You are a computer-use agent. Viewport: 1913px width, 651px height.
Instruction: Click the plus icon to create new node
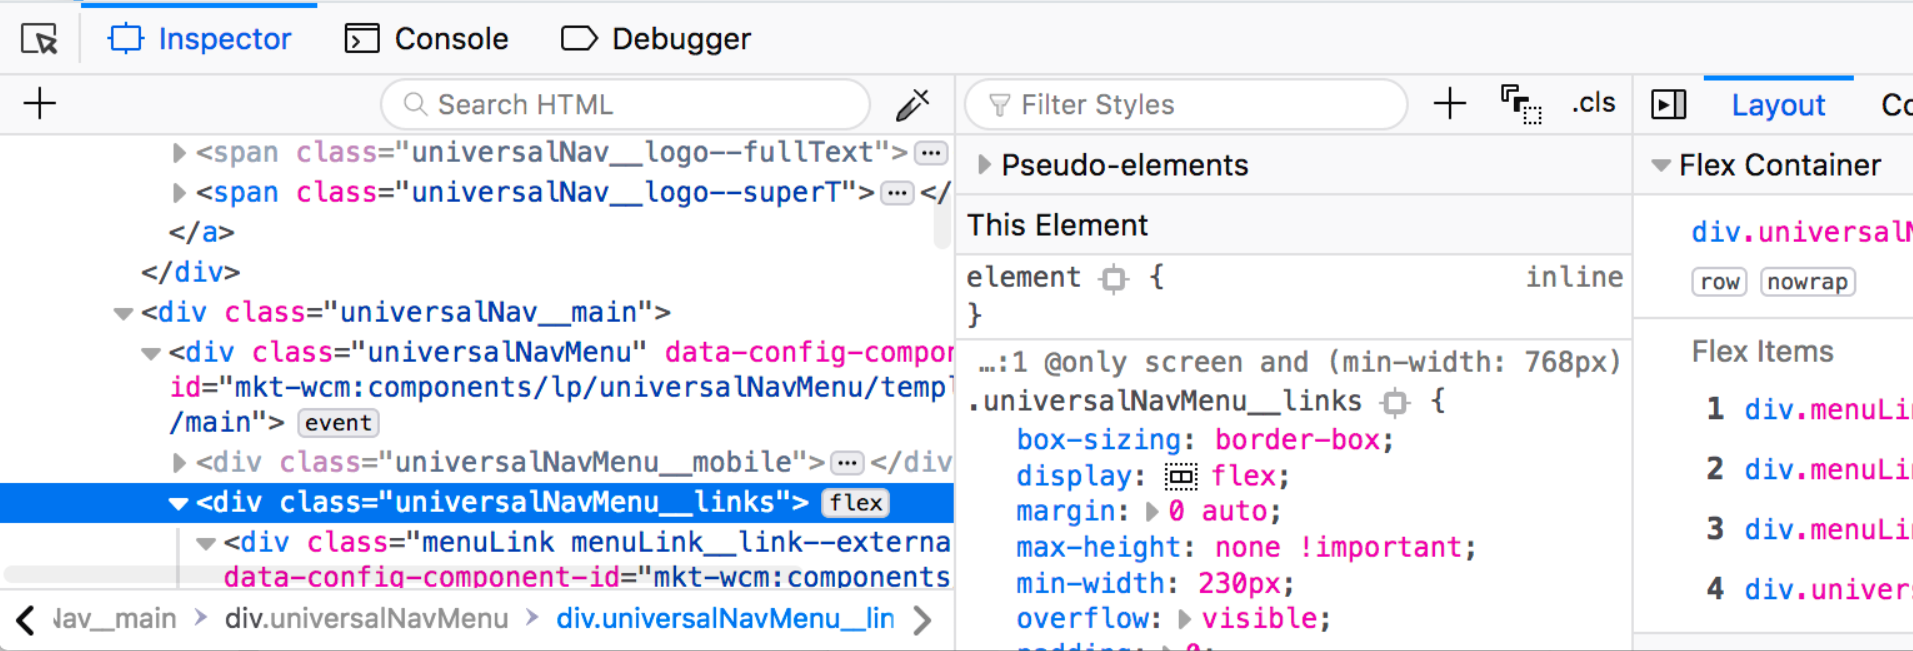(40, 104)
